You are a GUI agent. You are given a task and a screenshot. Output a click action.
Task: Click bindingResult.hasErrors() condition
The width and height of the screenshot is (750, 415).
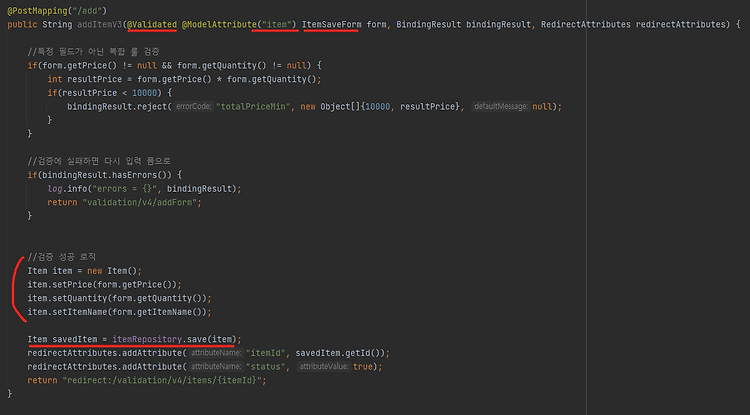point(104,175)
